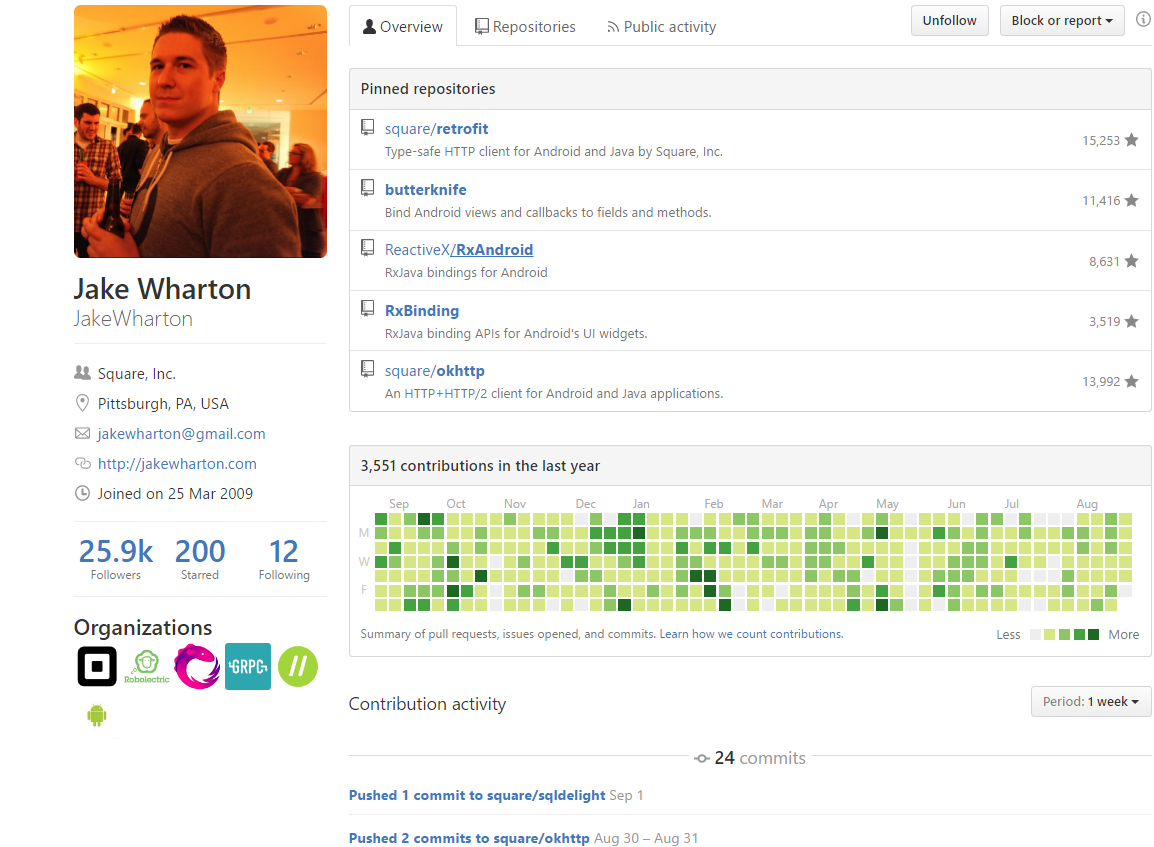Visit the http://jakewharton.com website link
This screenshot has height=847, width=1154.
tap(177, 464)
